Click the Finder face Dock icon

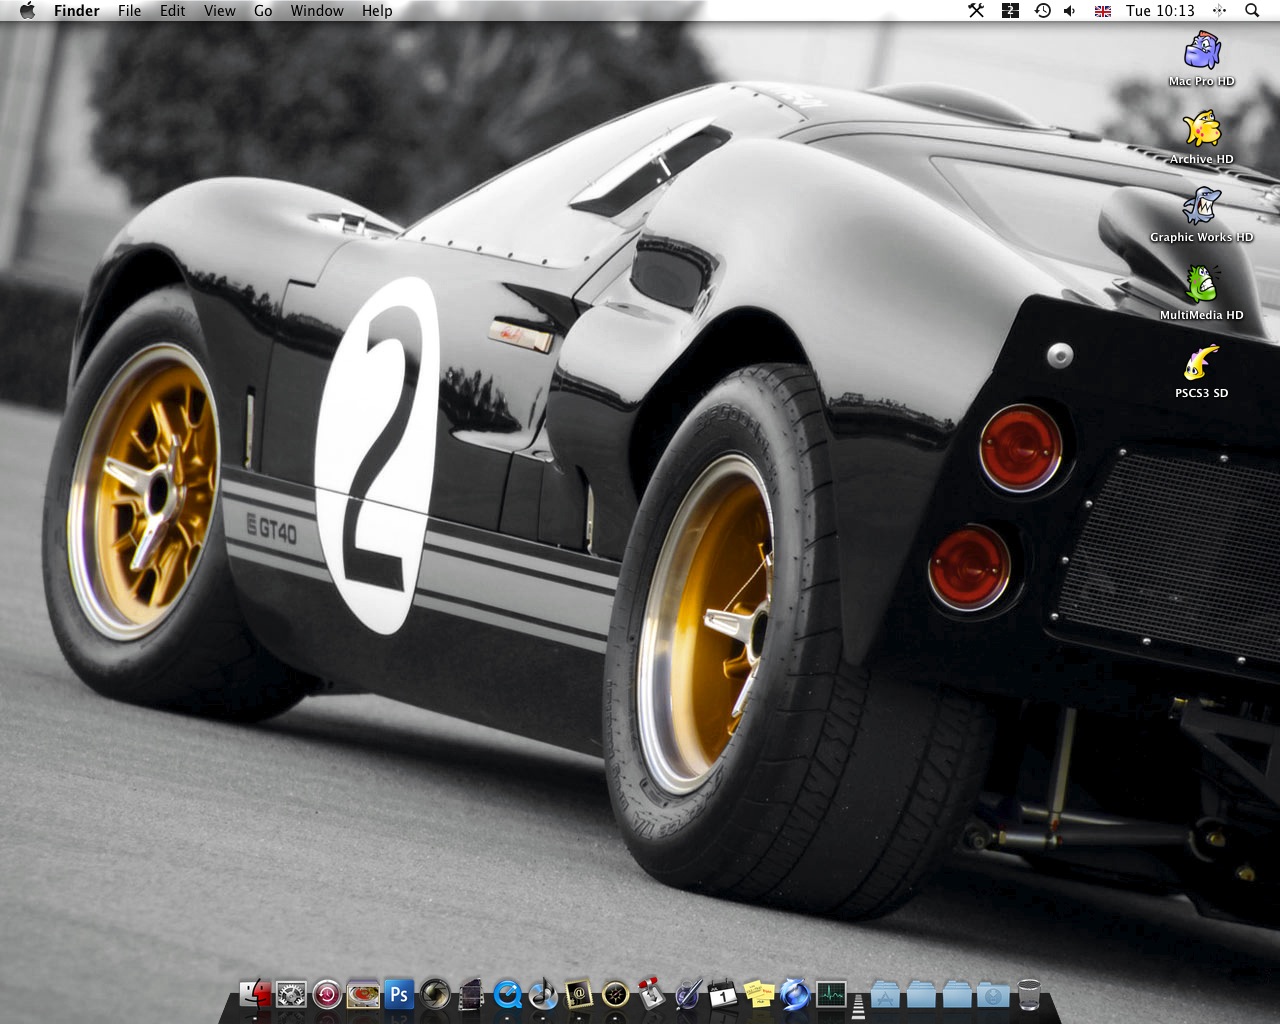click(256, 994)
